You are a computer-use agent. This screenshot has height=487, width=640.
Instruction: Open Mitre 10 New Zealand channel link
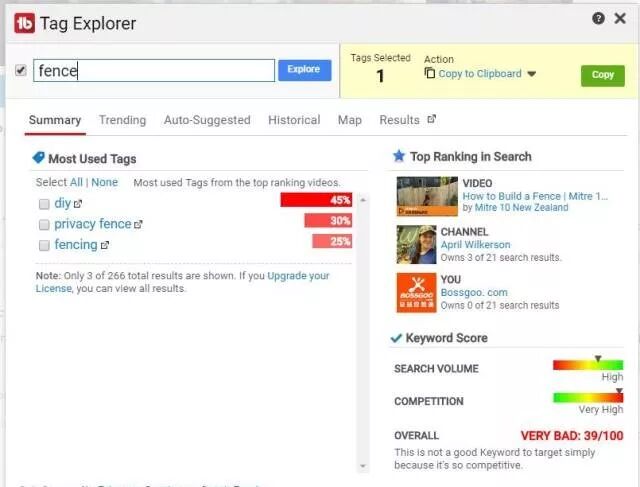(521, 207)
